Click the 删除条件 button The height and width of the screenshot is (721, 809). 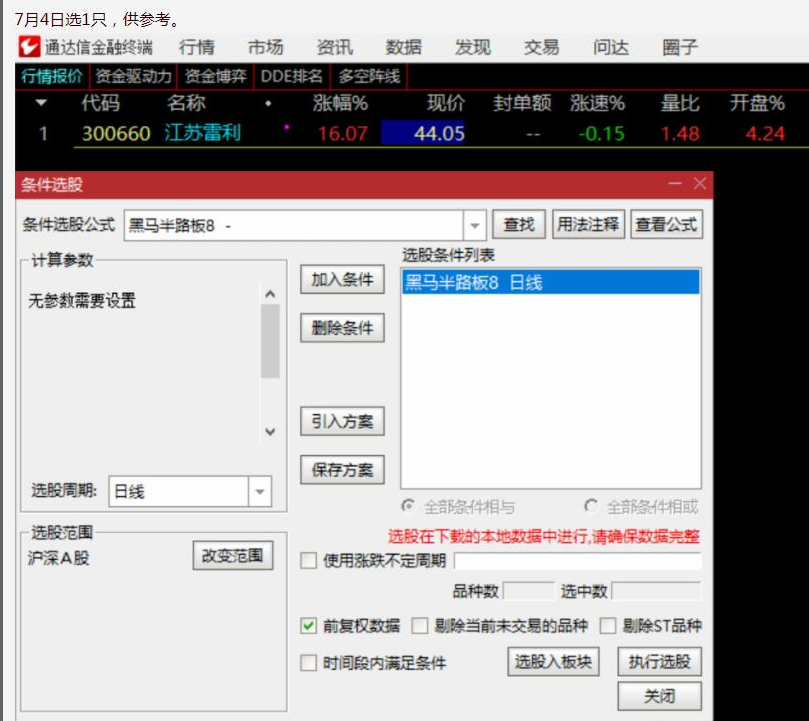coord(342,328)
